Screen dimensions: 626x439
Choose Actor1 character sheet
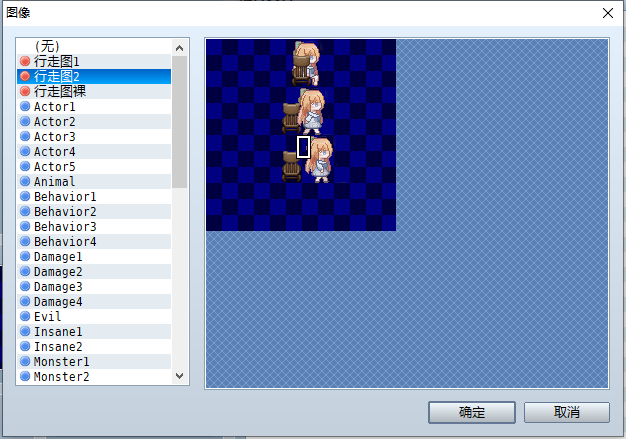coord(94,107)
